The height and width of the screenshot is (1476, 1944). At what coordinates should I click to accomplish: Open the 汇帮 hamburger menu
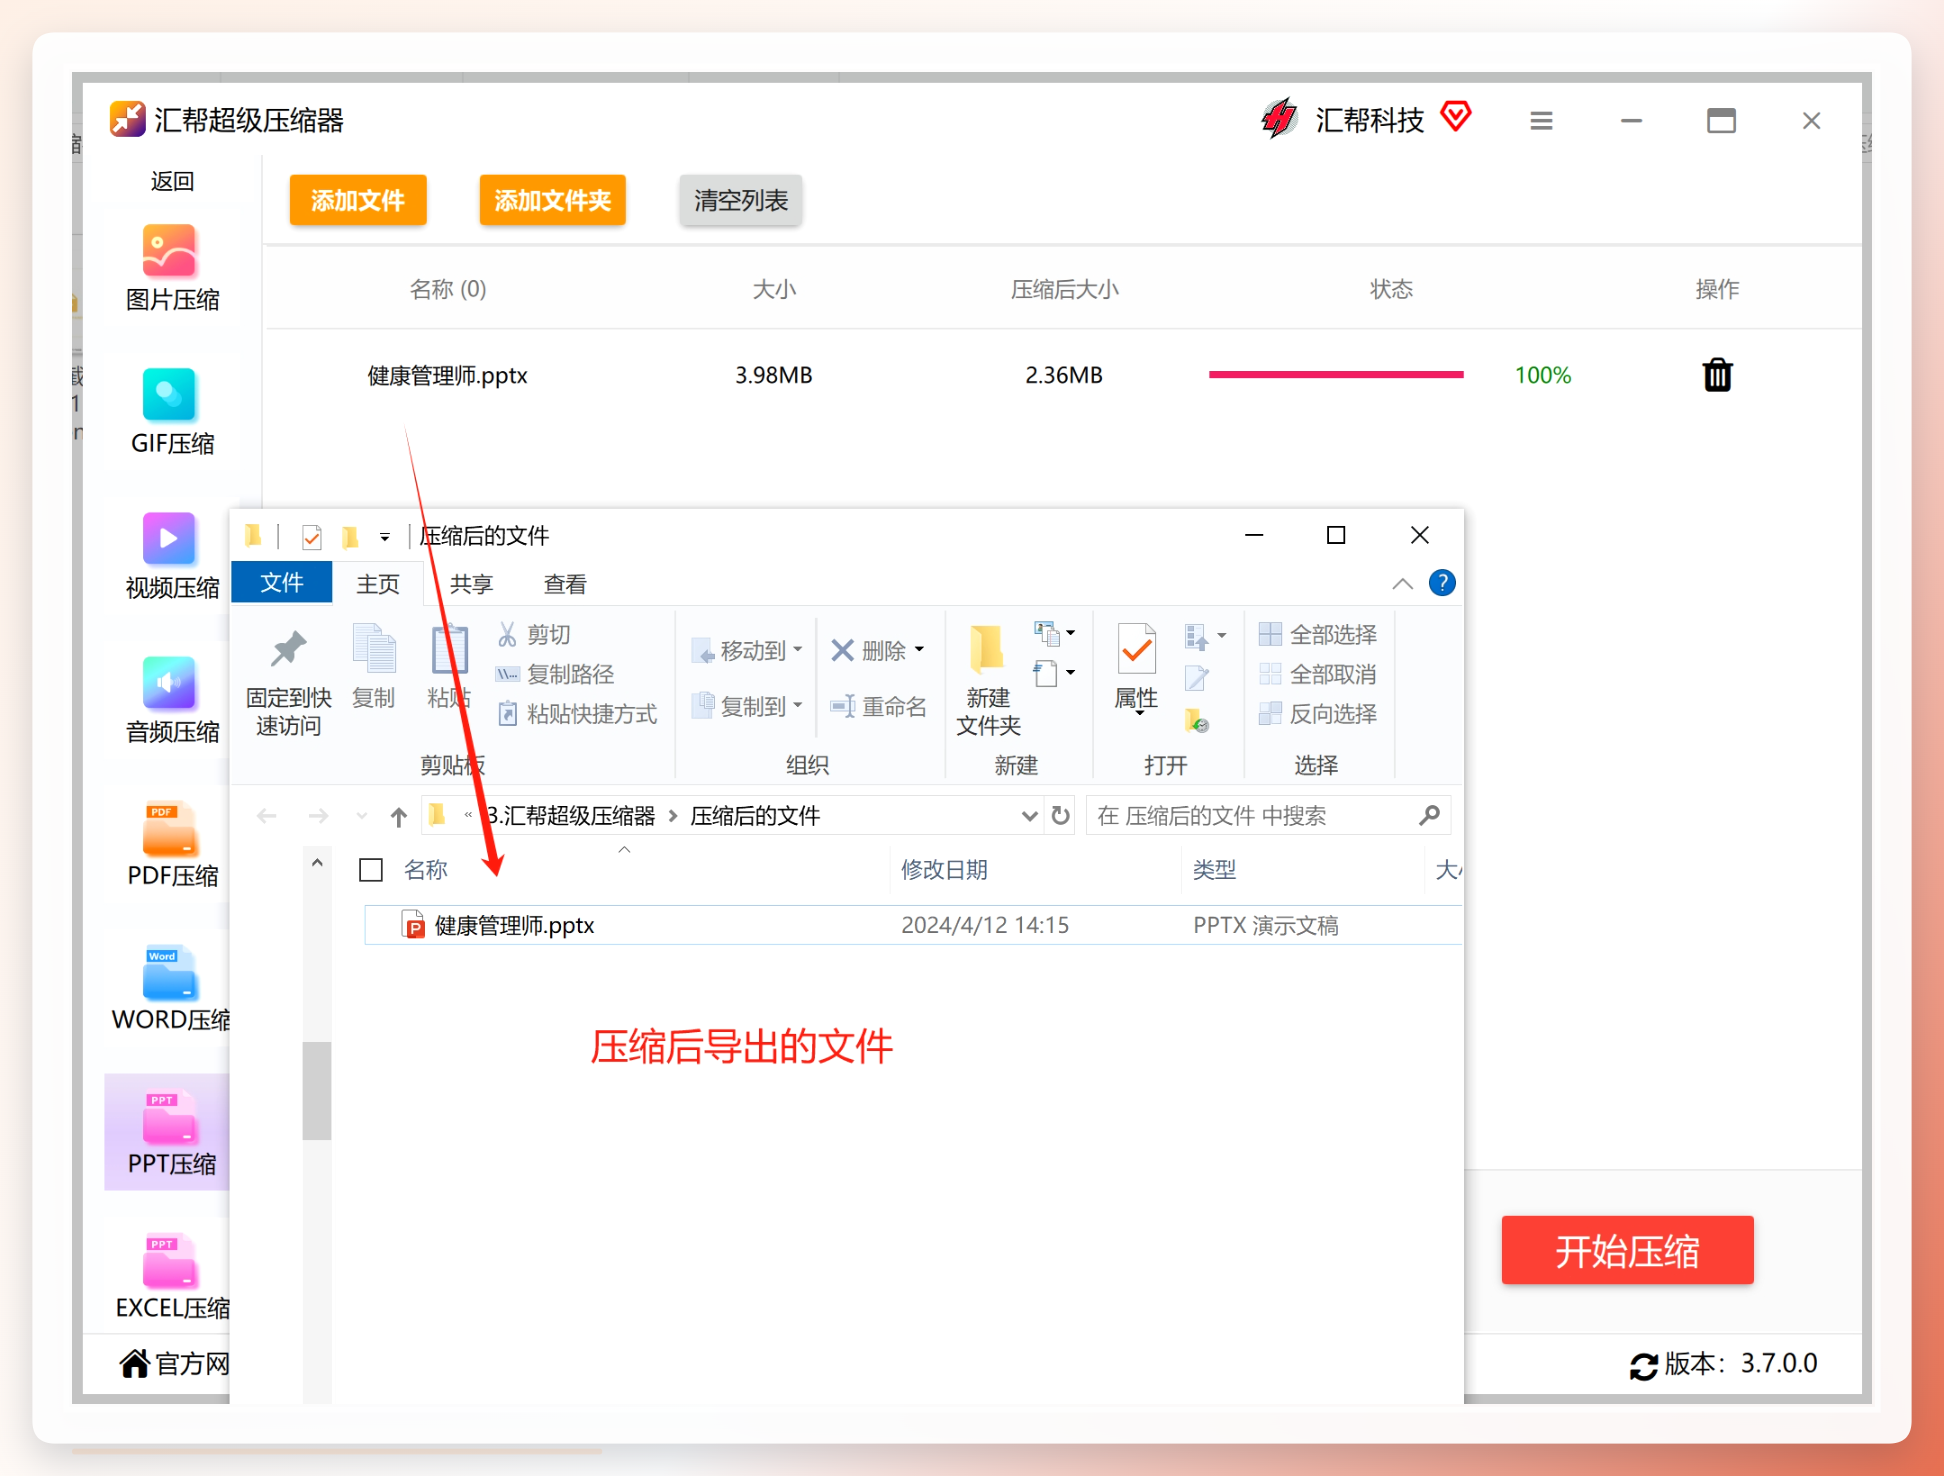tap(1541, 121)
